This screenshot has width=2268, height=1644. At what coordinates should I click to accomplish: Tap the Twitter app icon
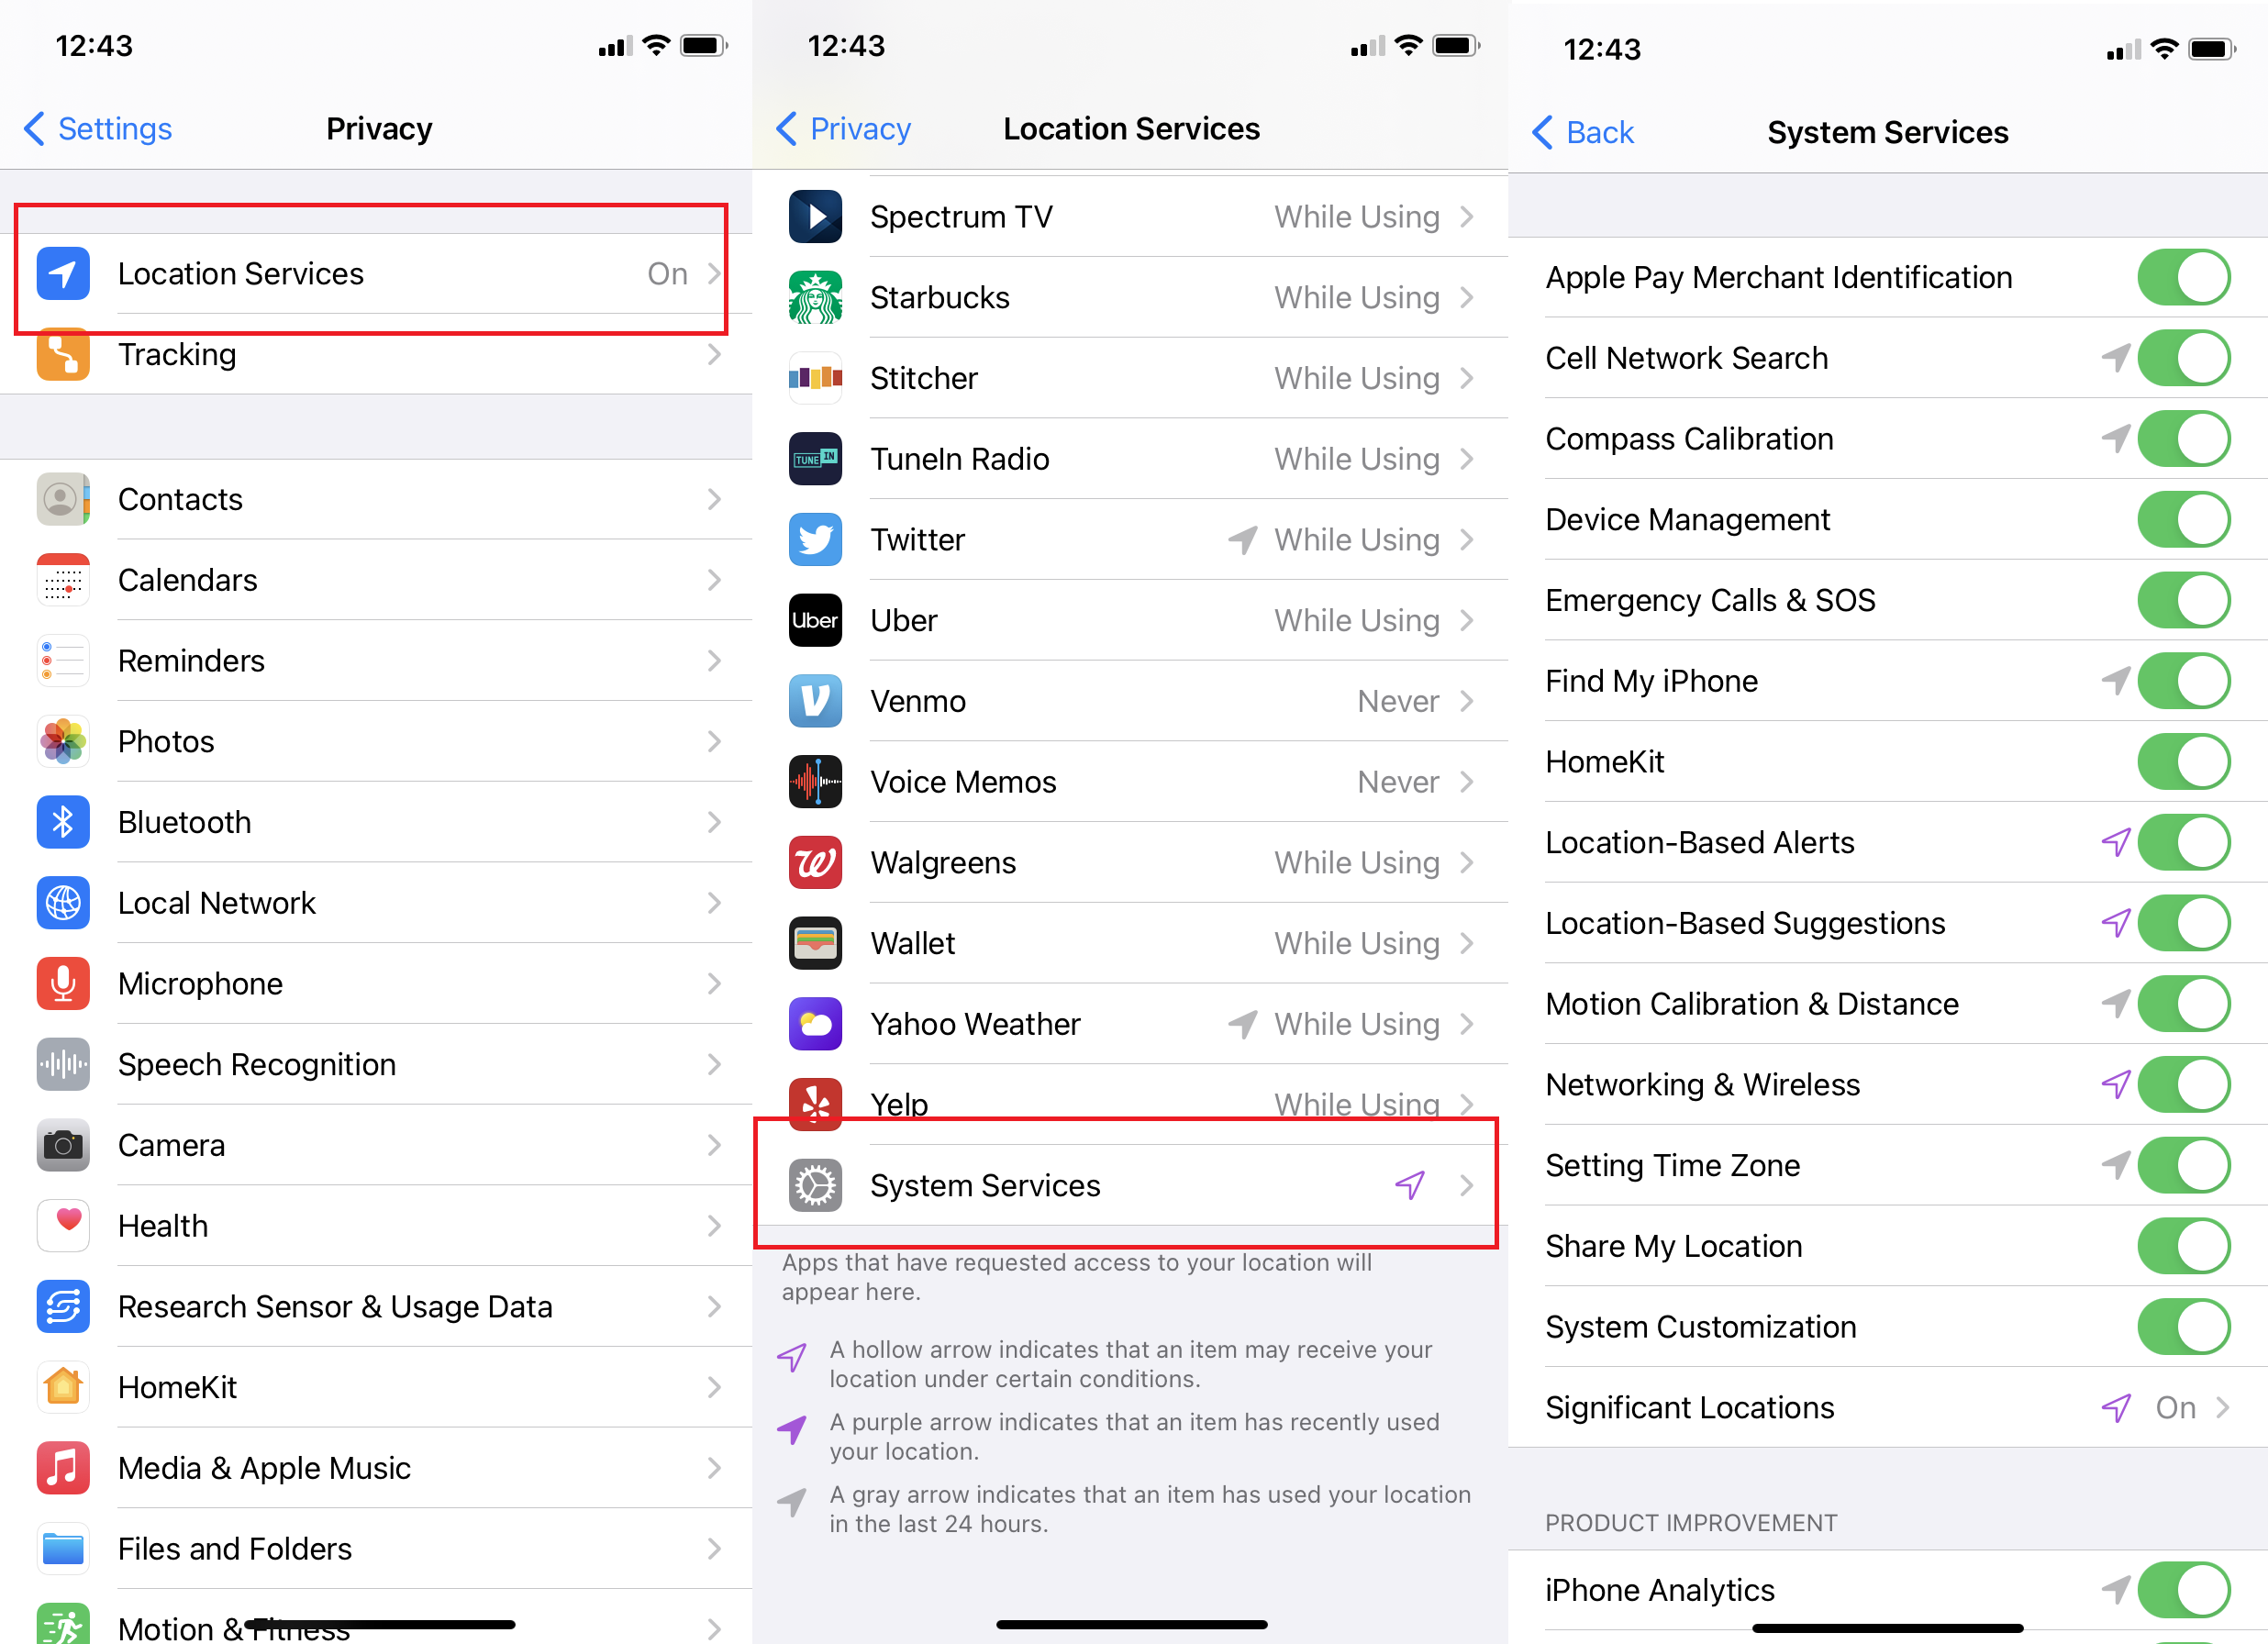(x=814, y=539)
